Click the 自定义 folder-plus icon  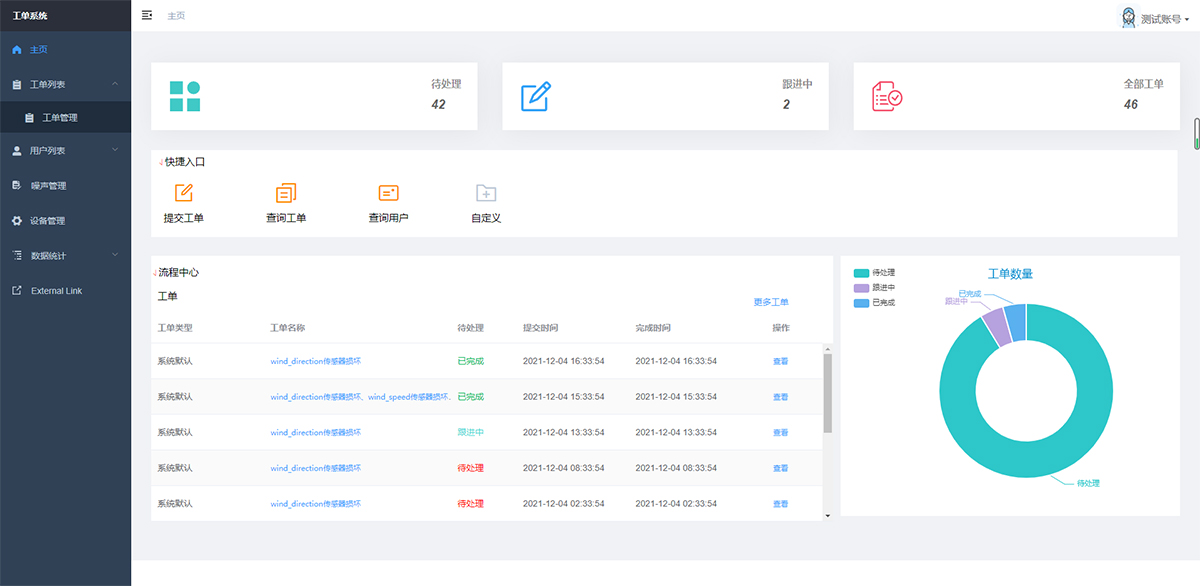pos(486,193)
